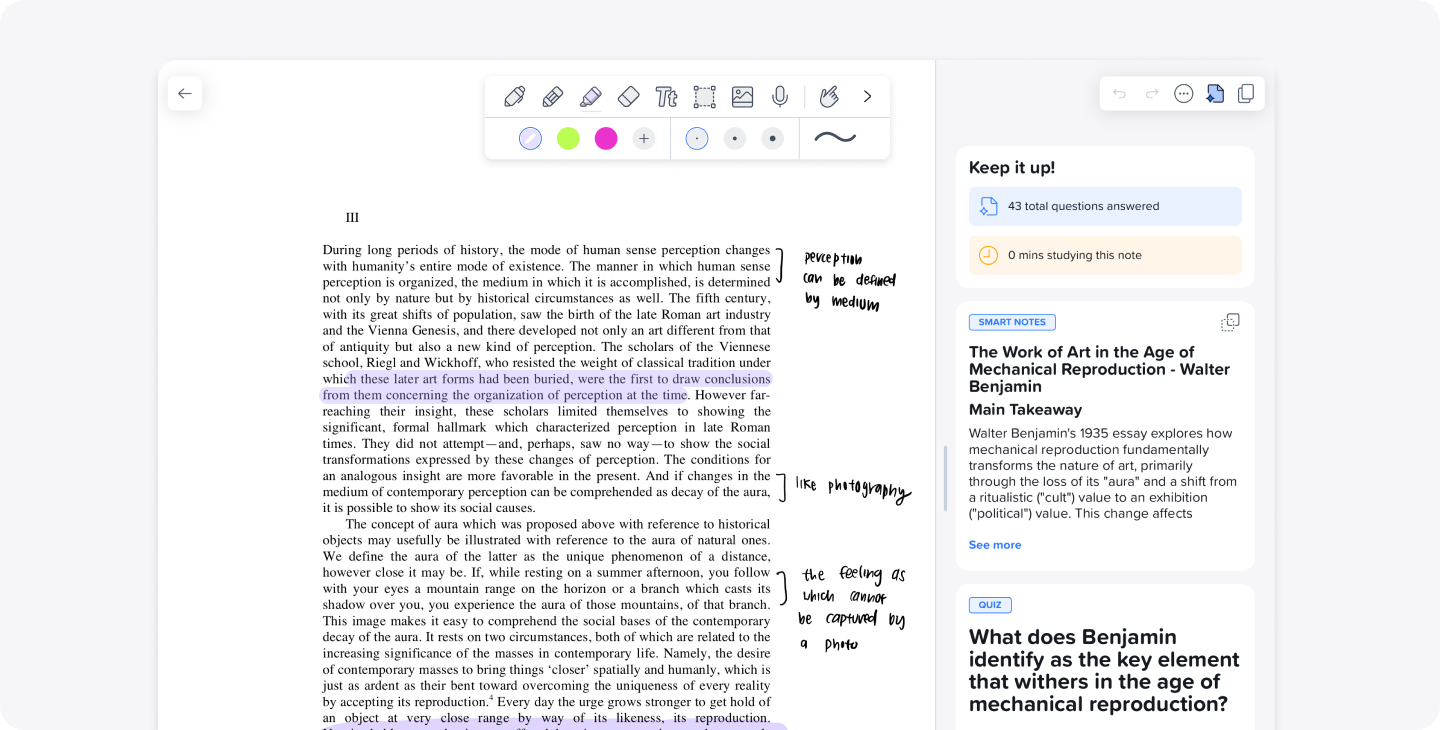Select the Pencil tool
The width and height of the screenshot is (1440, 730).
click(x=553, y=96)
